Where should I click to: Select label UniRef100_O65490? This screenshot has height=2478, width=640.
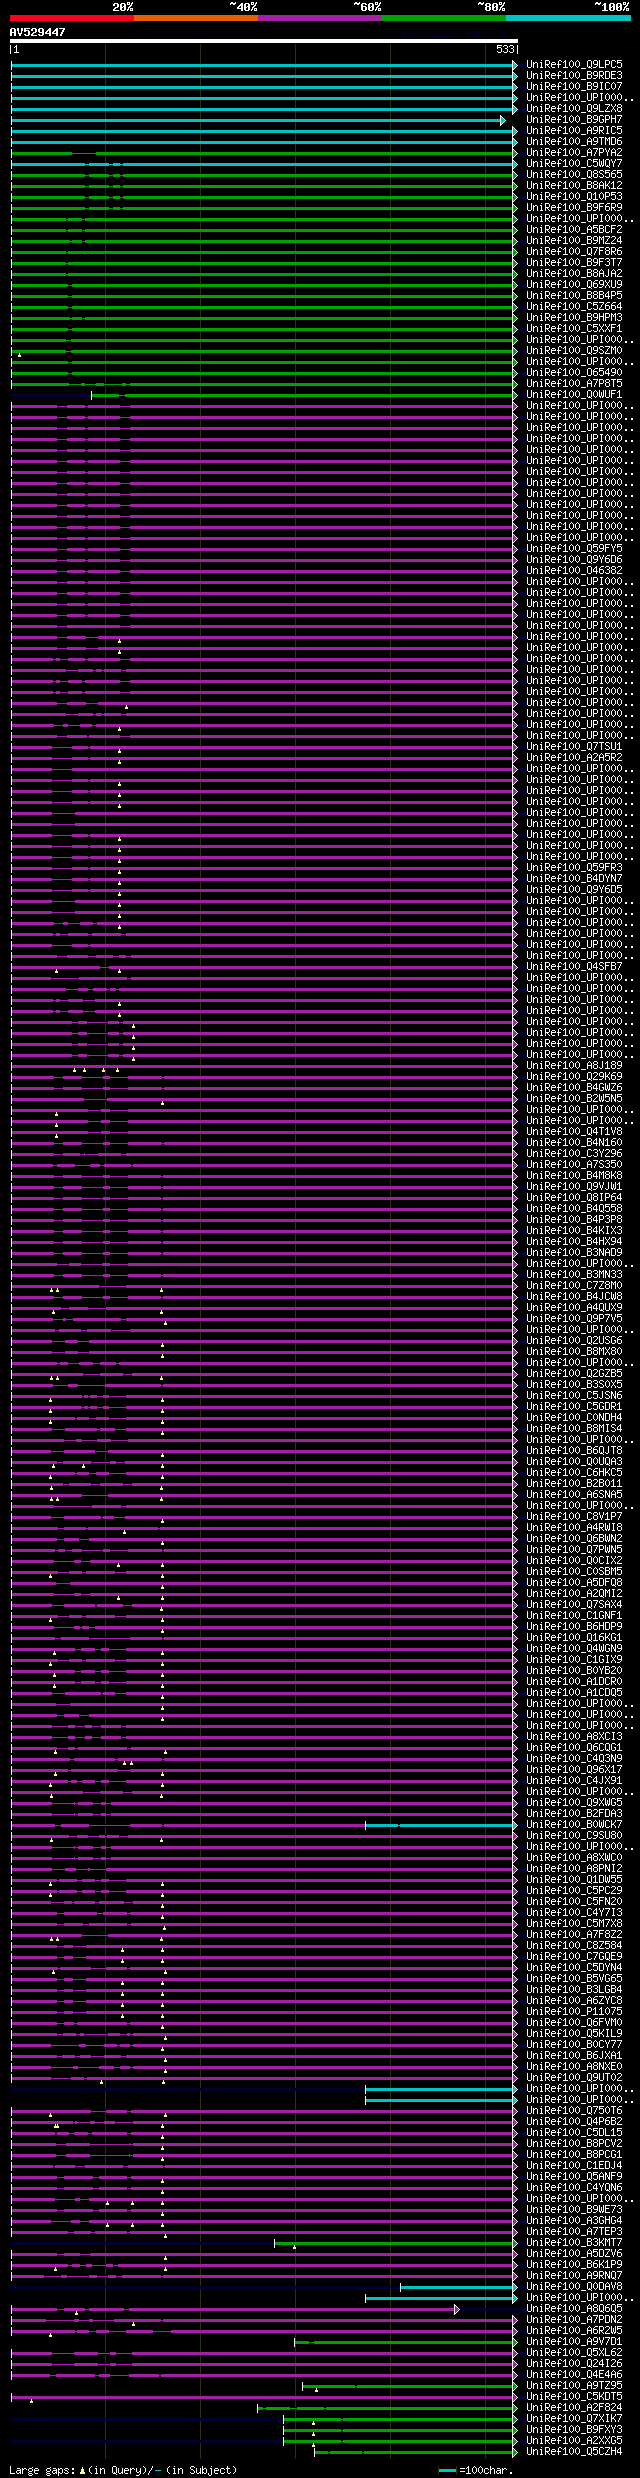pos(574,372)
